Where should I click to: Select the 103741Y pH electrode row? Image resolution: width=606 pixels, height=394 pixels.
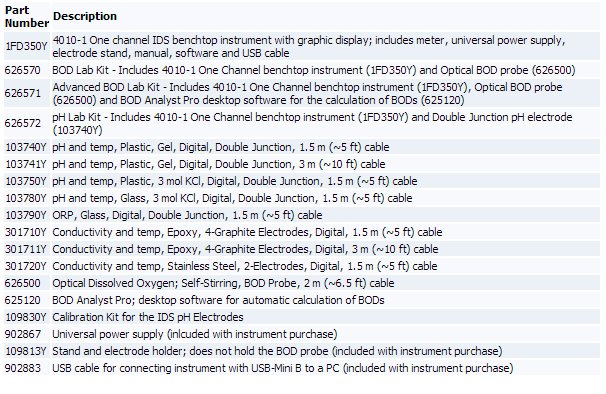coord(301,164)
